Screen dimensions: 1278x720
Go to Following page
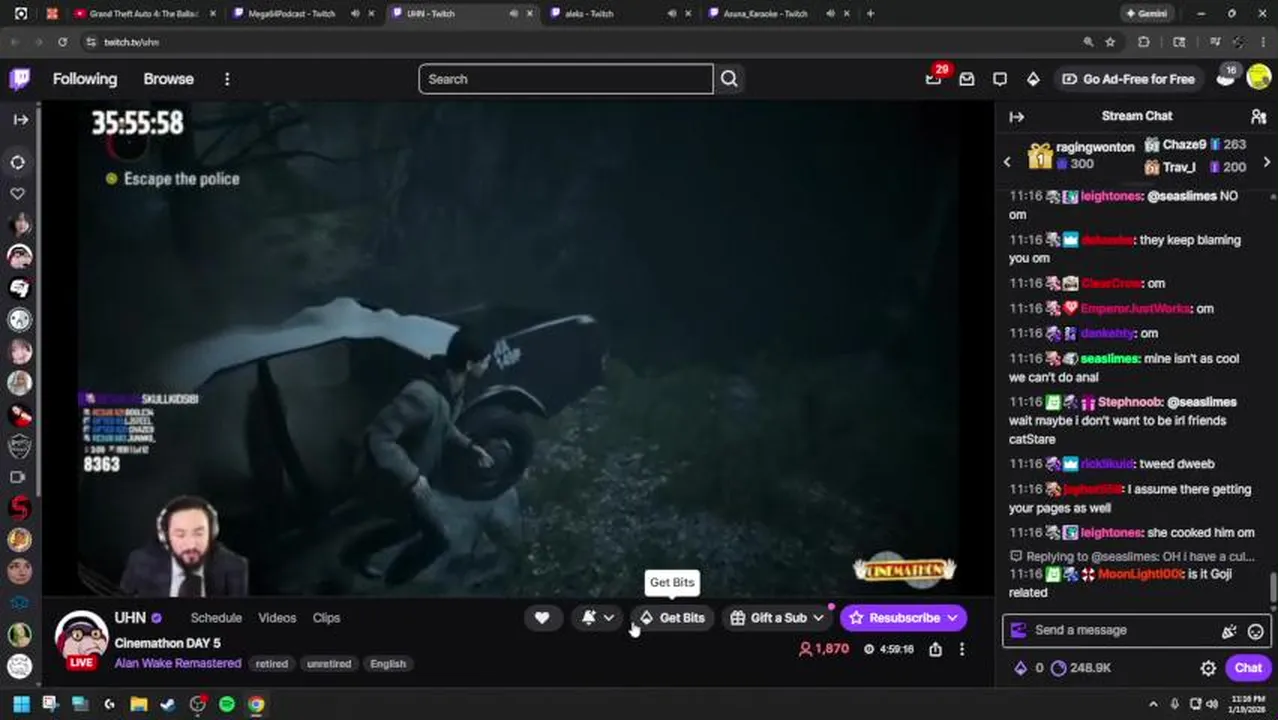pyautogui.click(x=85, y=79)
